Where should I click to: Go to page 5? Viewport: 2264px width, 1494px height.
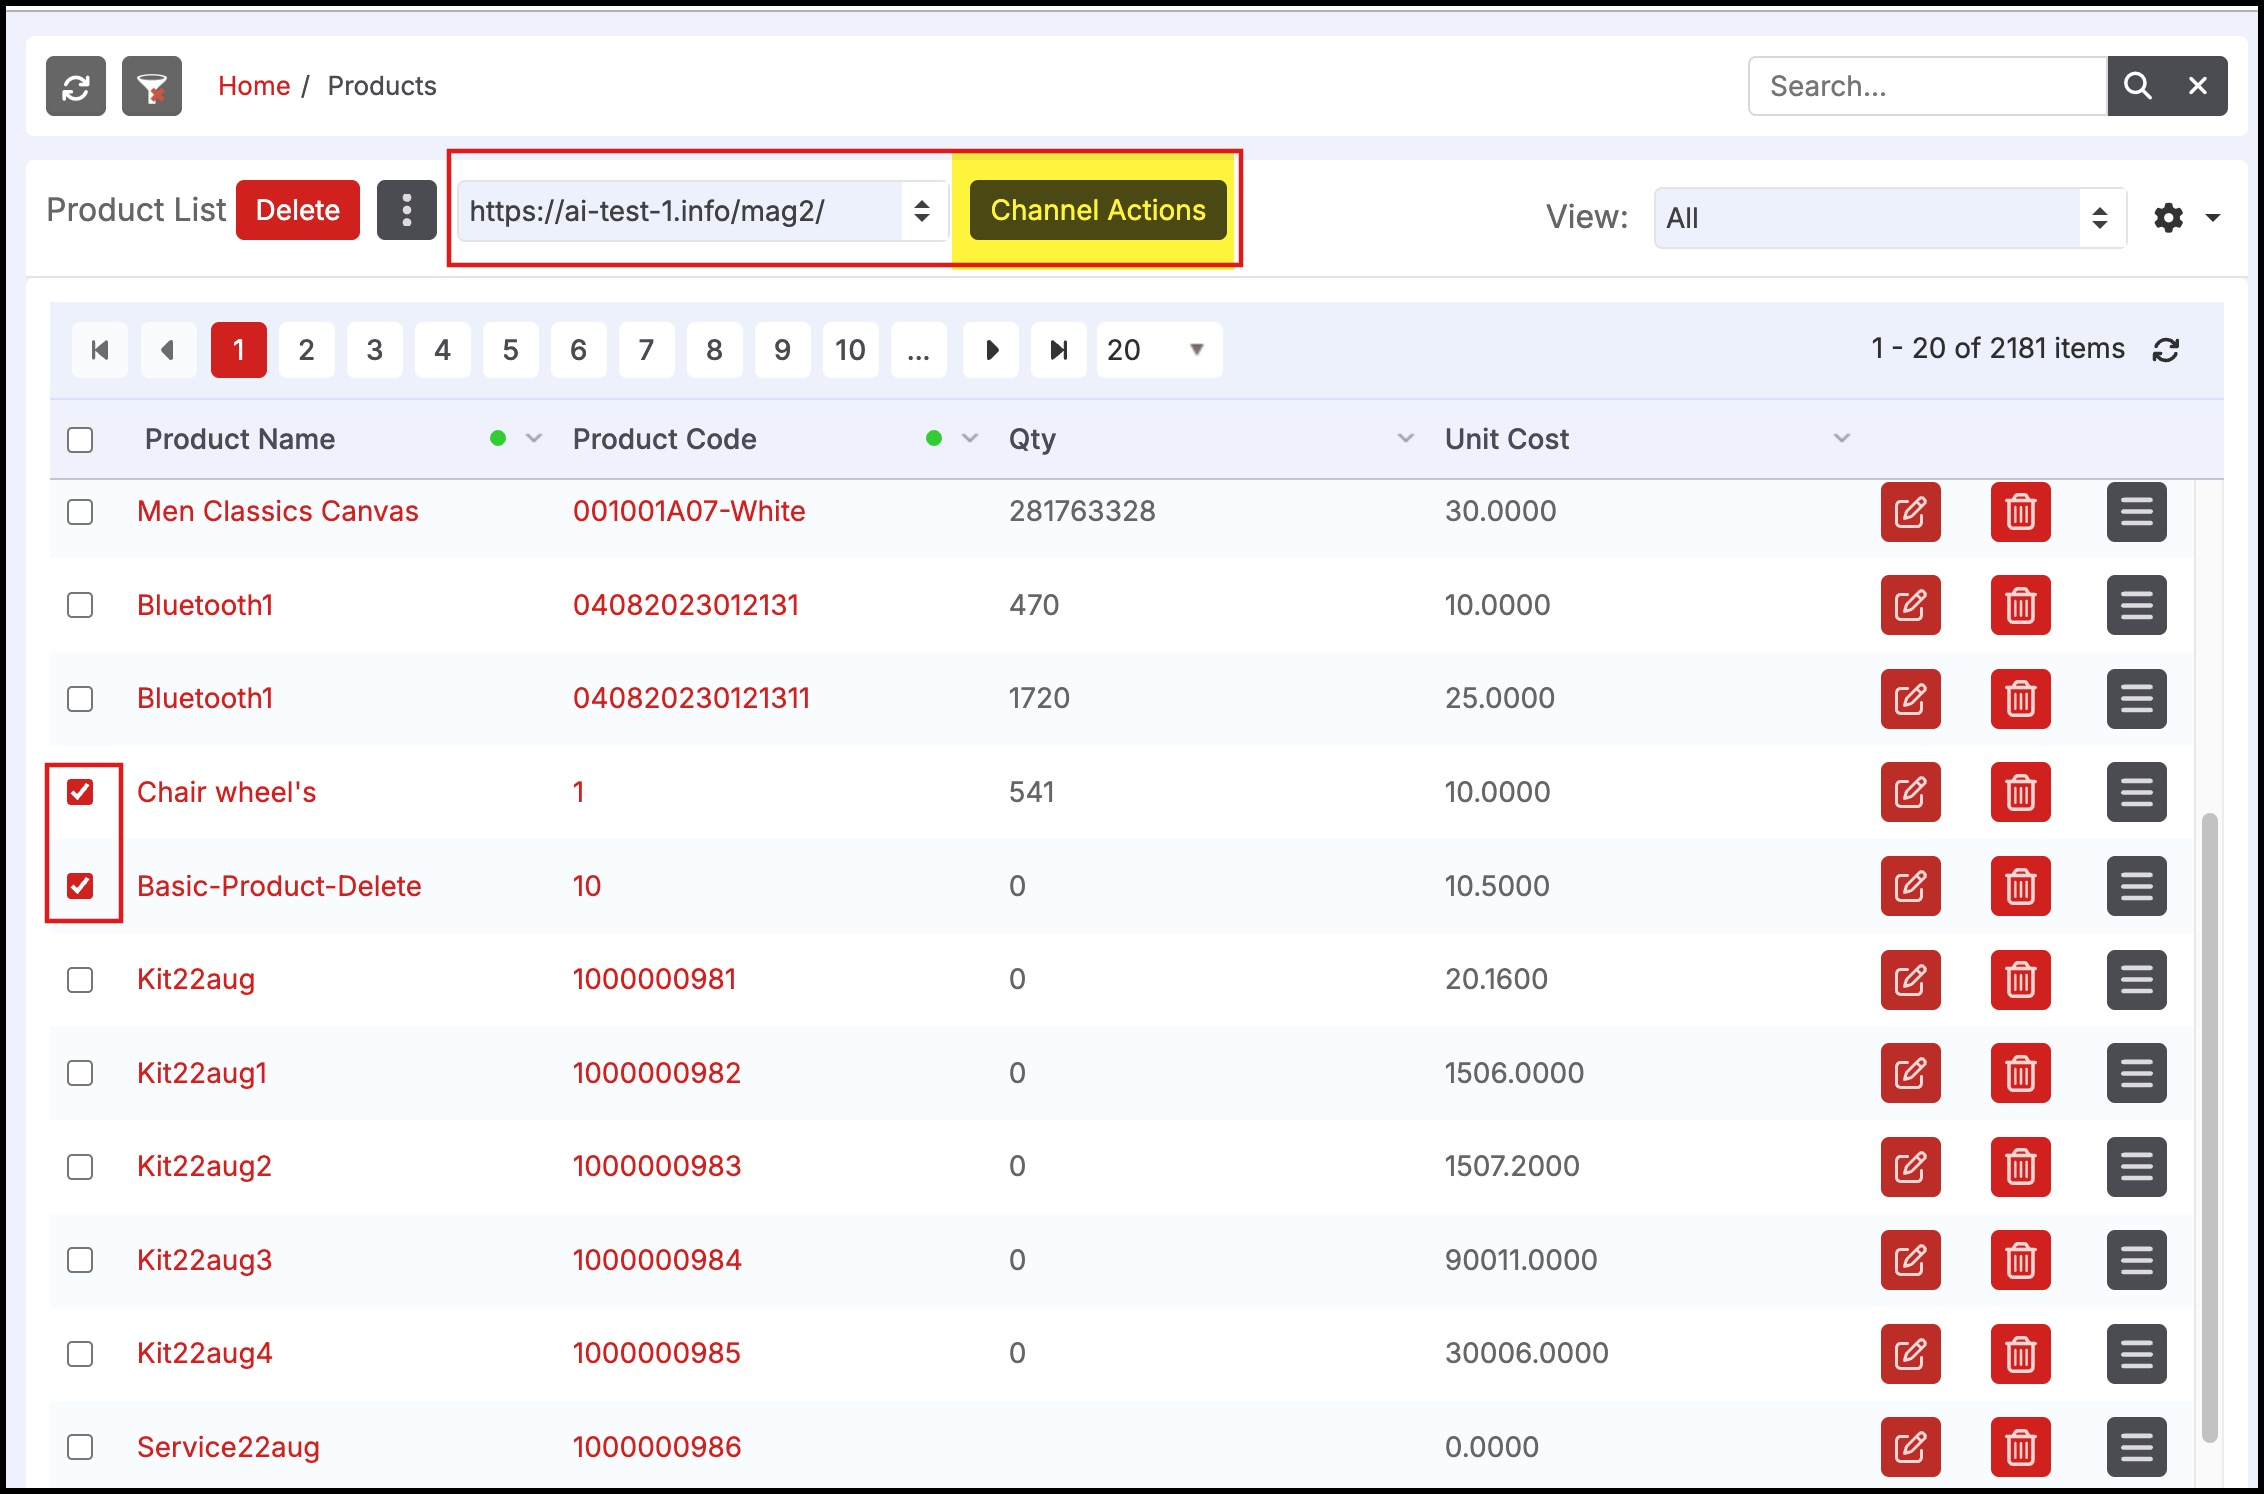(510, 350)
